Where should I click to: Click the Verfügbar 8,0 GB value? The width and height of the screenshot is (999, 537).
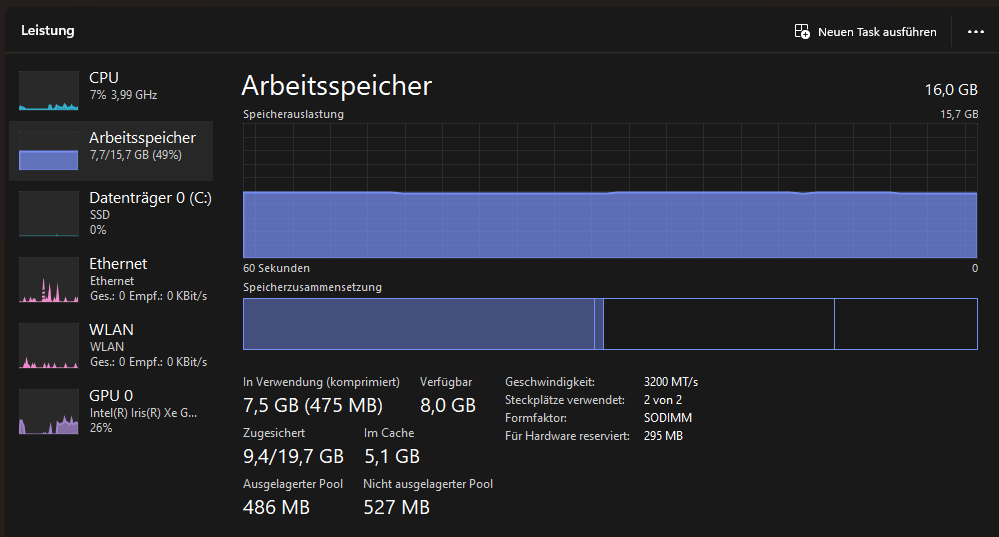pyautogui.click(x=447, y=405)
